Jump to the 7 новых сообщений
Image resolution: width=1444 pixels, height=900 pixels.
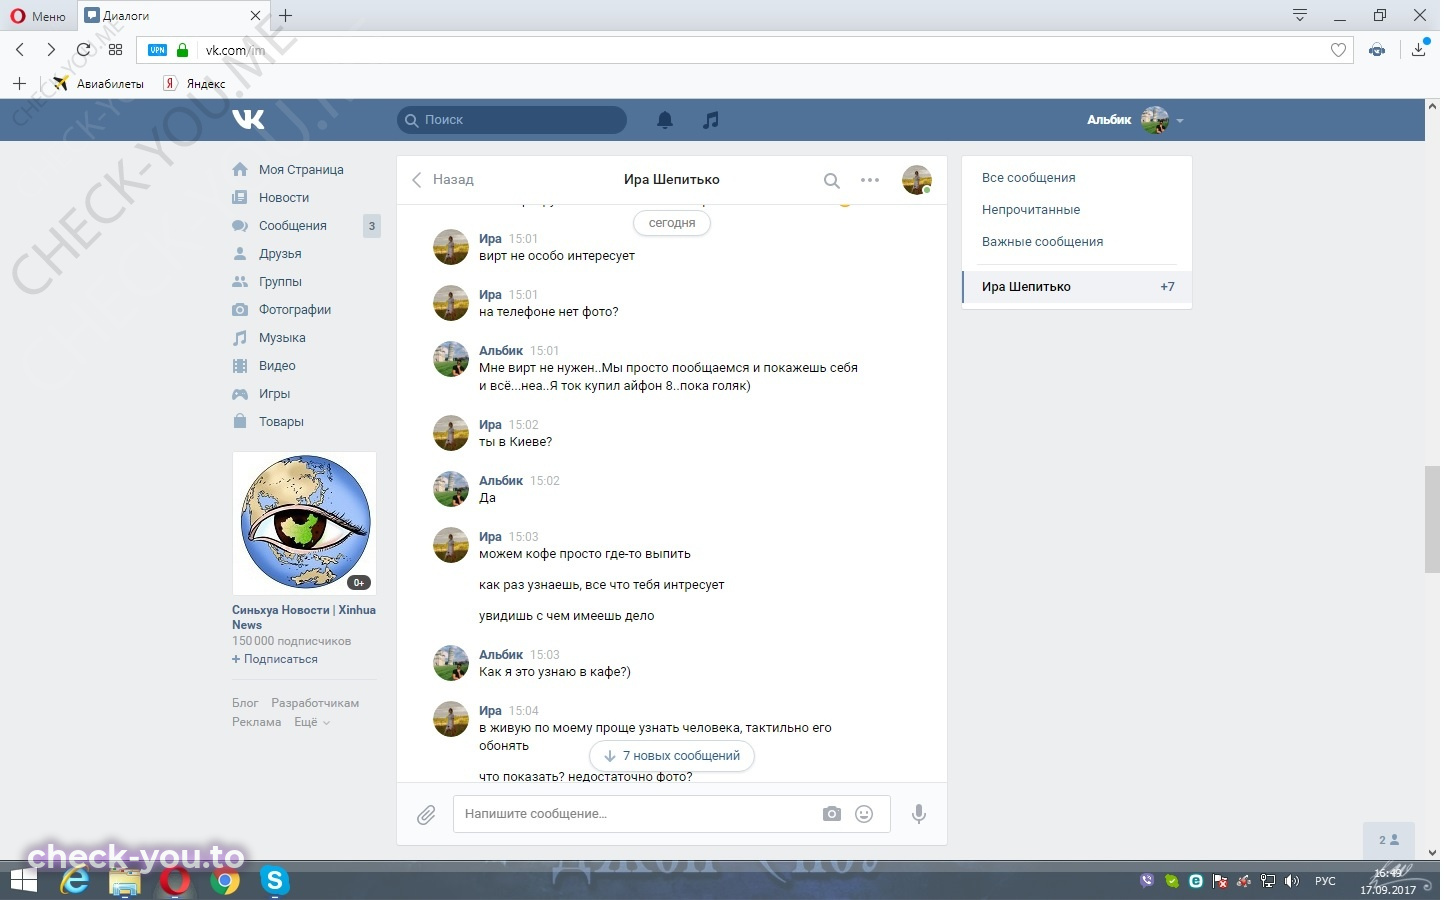672,756
